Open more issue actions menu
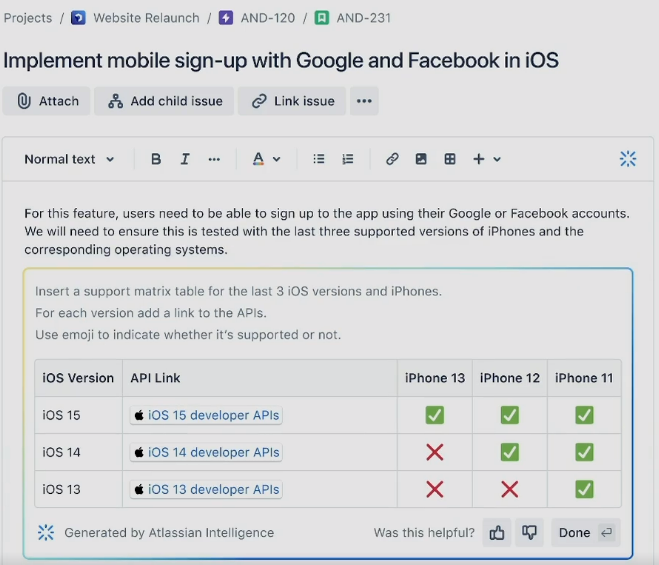 click(x=364, y=101)
